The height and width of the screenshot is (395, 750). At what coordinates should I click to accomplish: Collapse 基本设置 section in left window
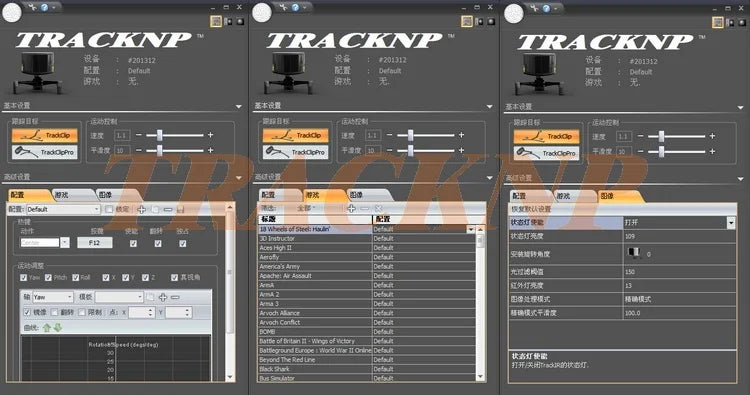(239, 107)
